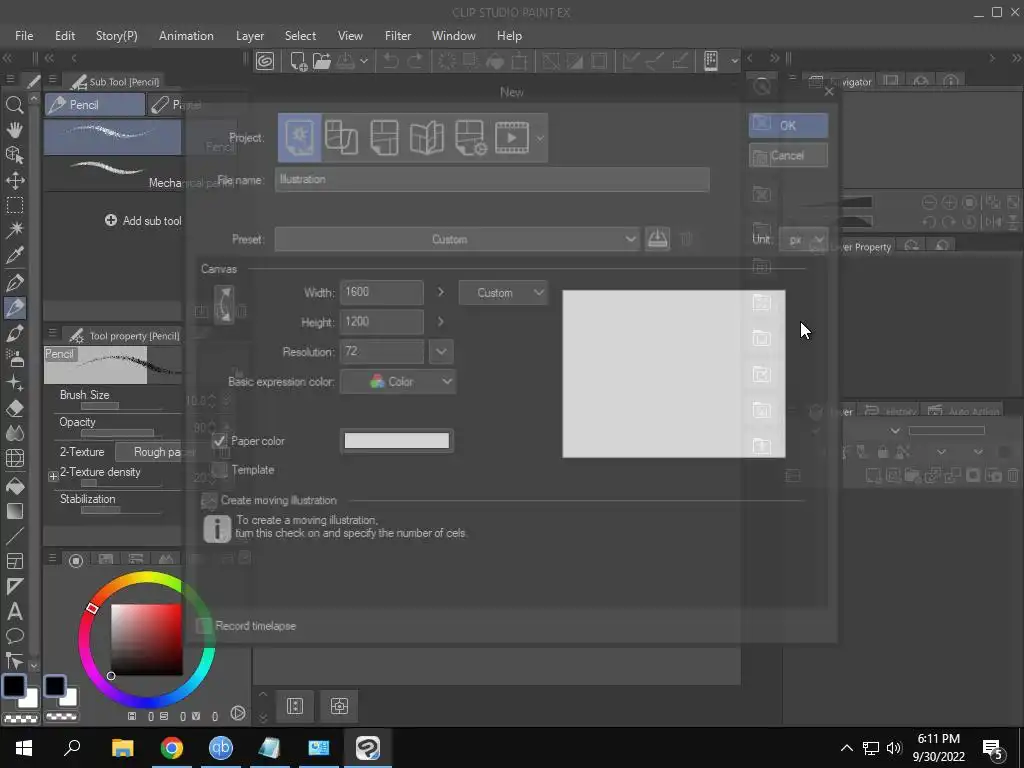Select the Zoom magnifier tool

[x=14, y=104]
